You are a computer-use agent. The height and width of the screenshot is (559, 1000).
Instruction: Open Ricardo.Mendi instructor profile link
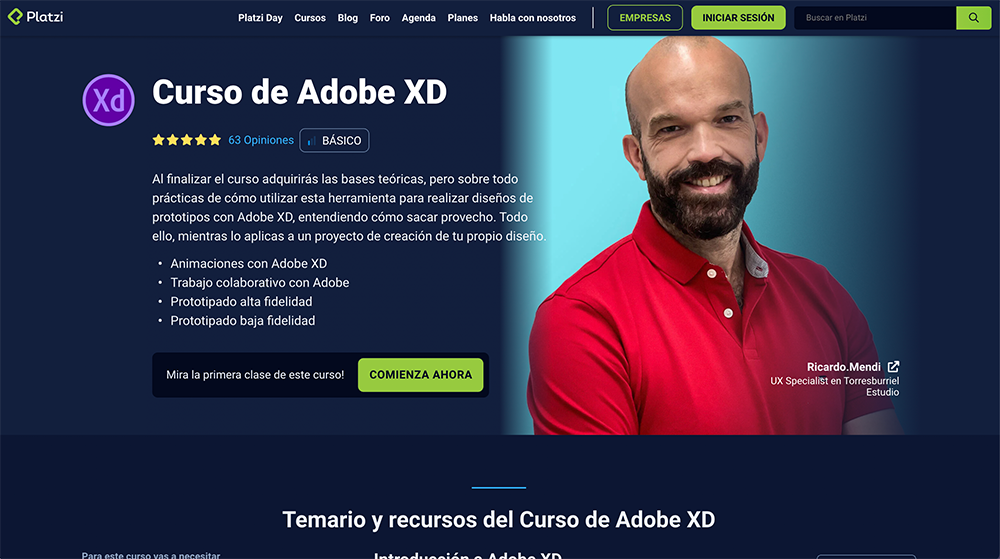(x=843, y=367)
